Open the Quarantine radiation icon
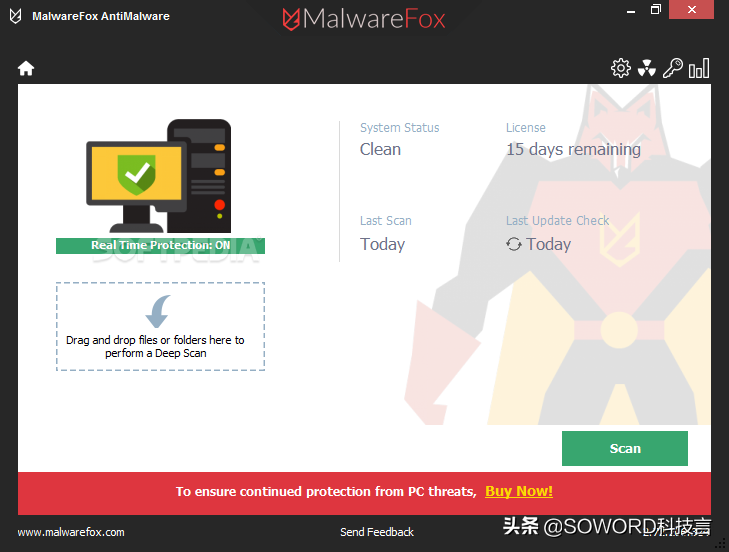The width and height of the screenshot is (729, 552). pos(647,68)
